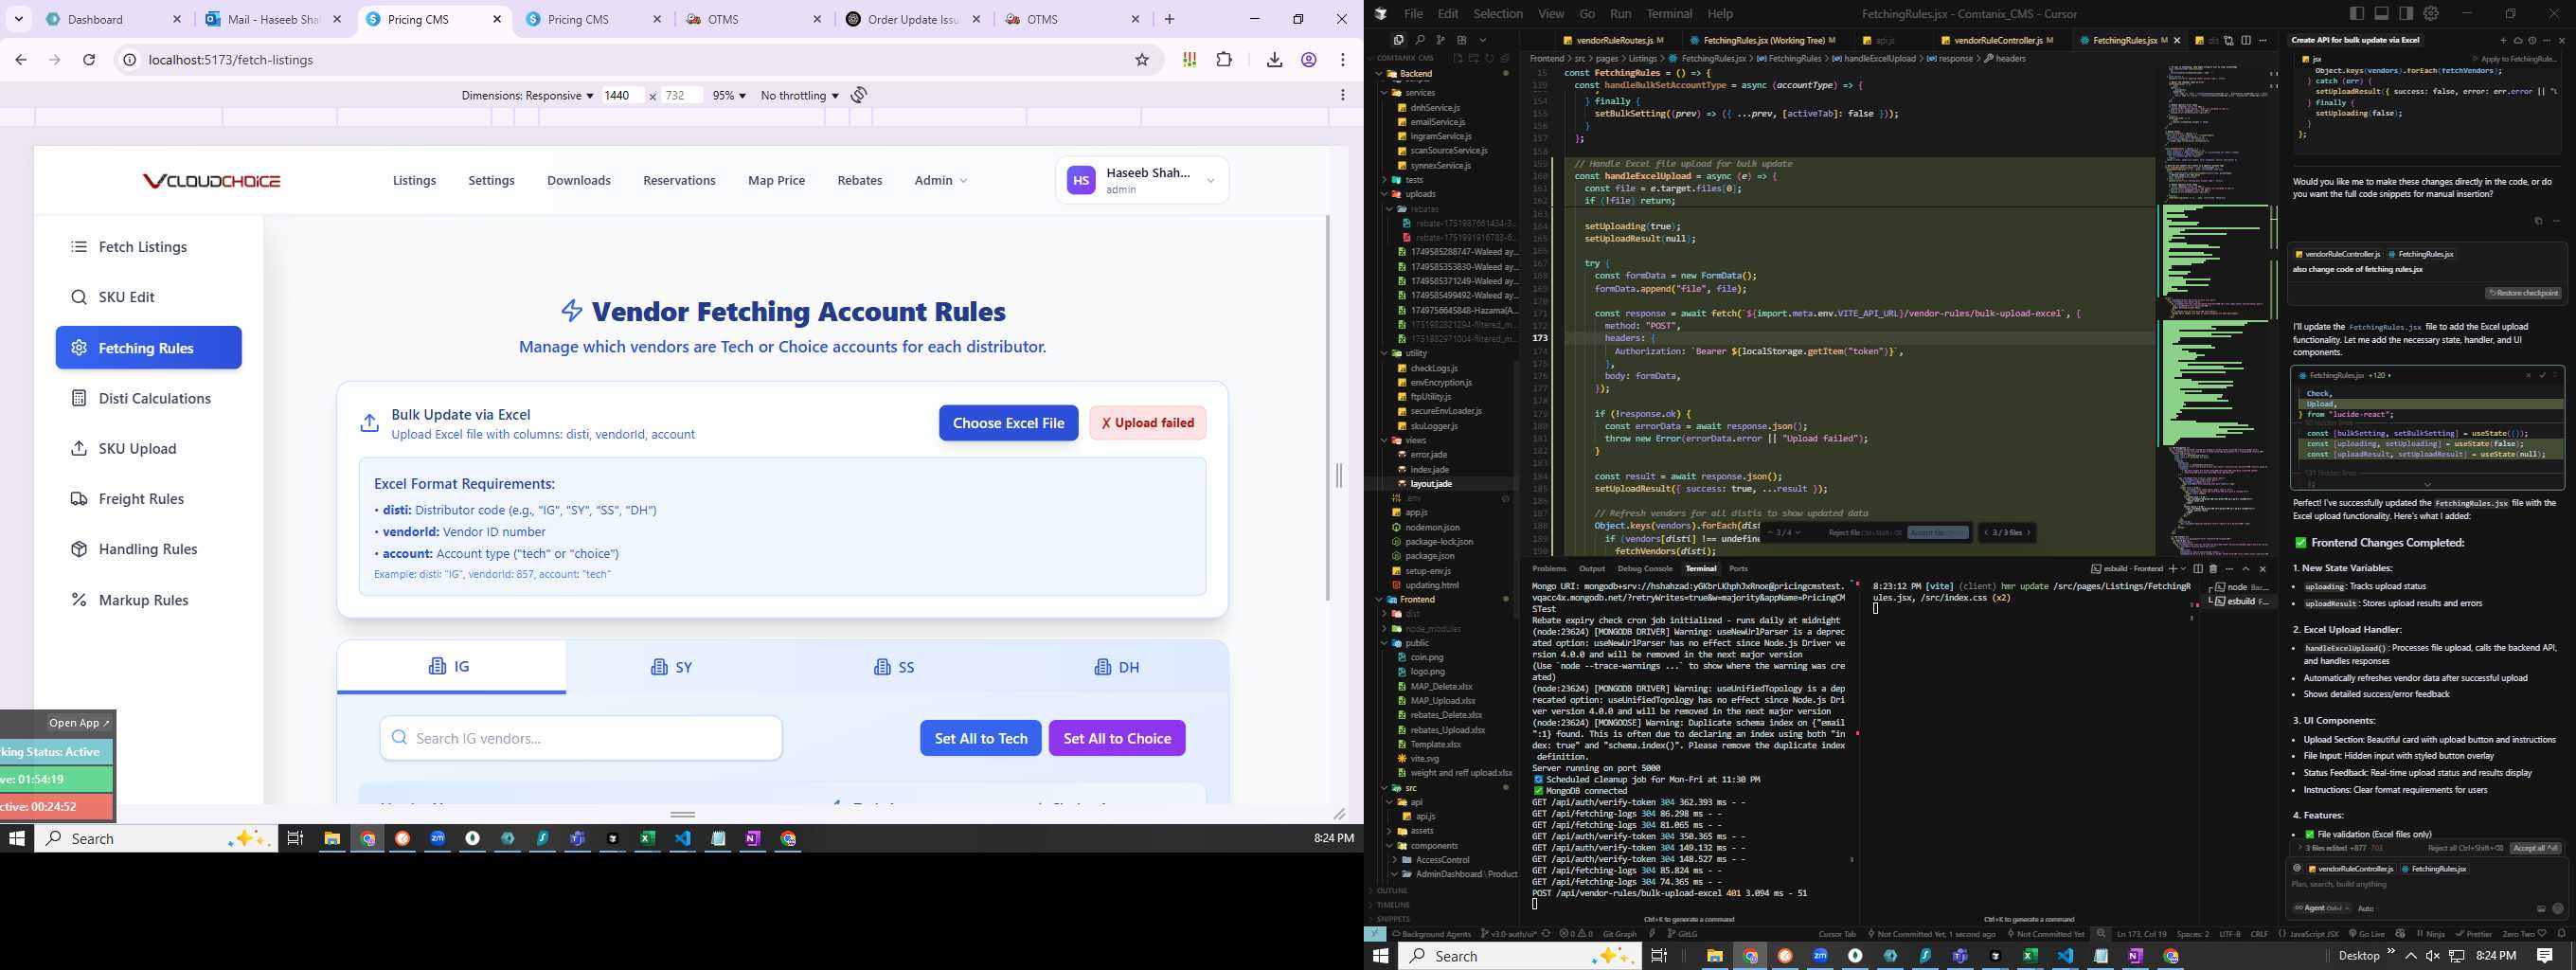2576x970 pixels.
Task: Reload the page in Chrome
Action: 89,60
